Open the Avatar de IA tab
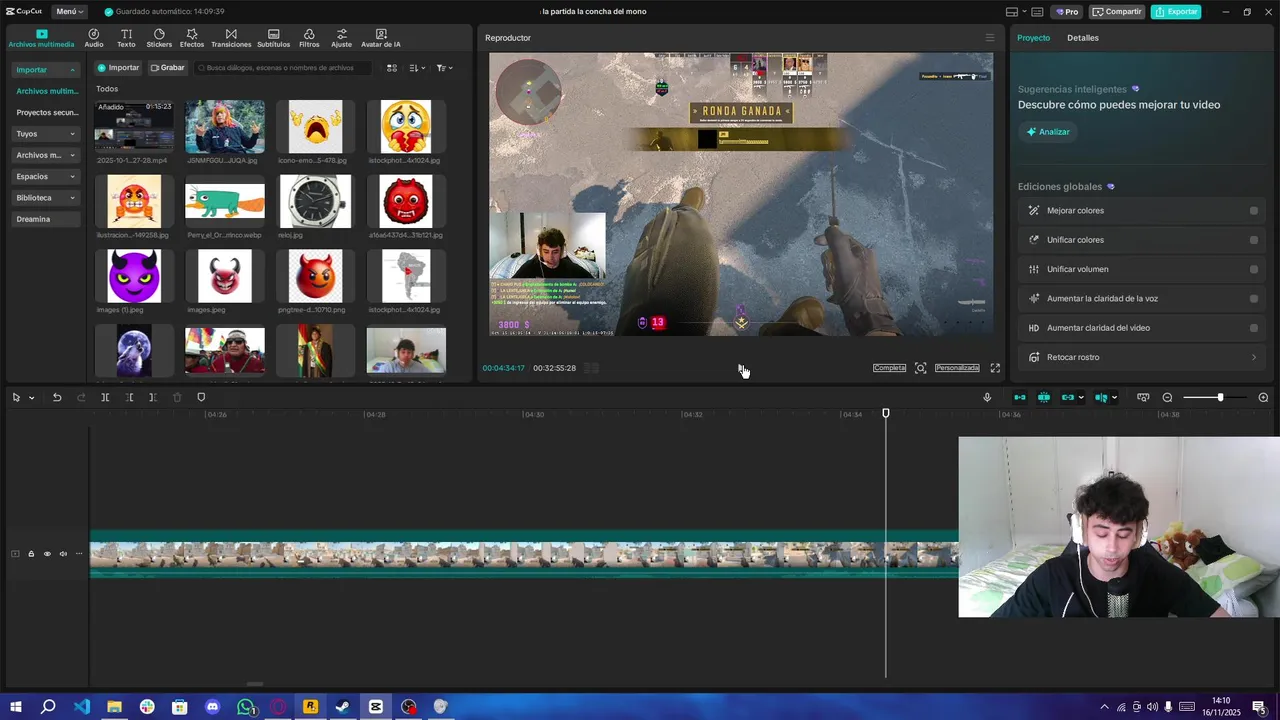Viewport: 1280px width, 720px height. [381, 38]
